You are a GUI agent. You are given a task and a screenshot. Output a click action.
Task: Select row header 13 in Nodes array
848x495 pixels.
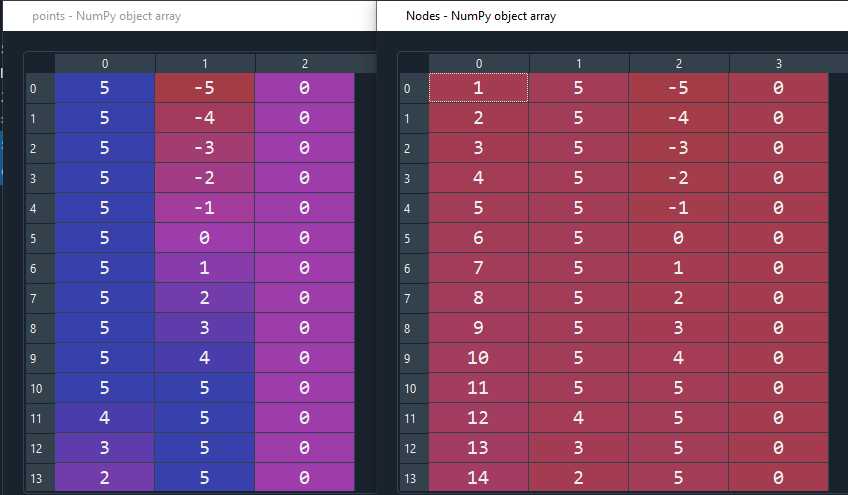pos(414,478)
